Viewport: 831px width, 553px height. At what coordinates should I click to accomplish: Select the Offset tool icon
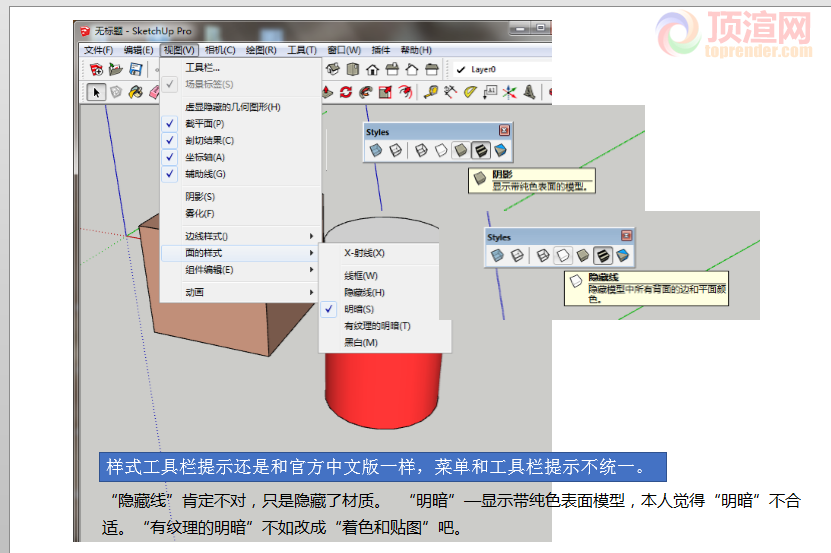[405, 92]
